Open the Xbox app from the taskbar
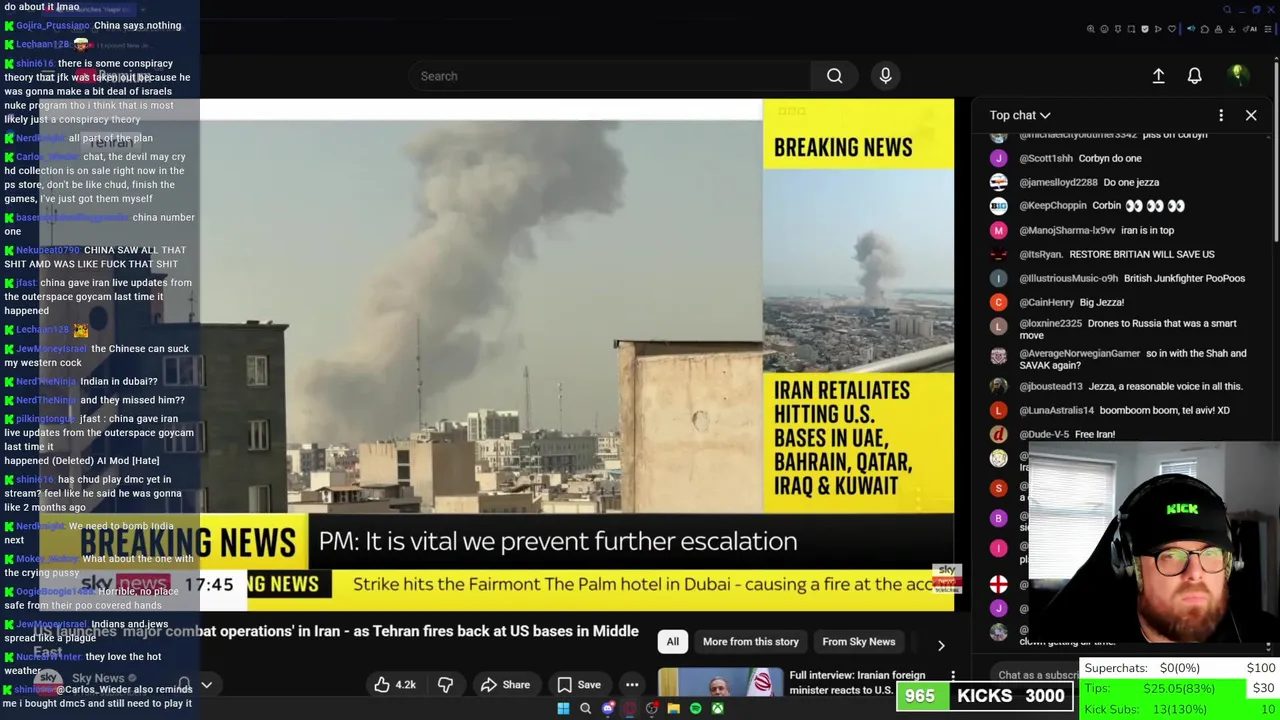1280x720 pixels. [717, 708]
